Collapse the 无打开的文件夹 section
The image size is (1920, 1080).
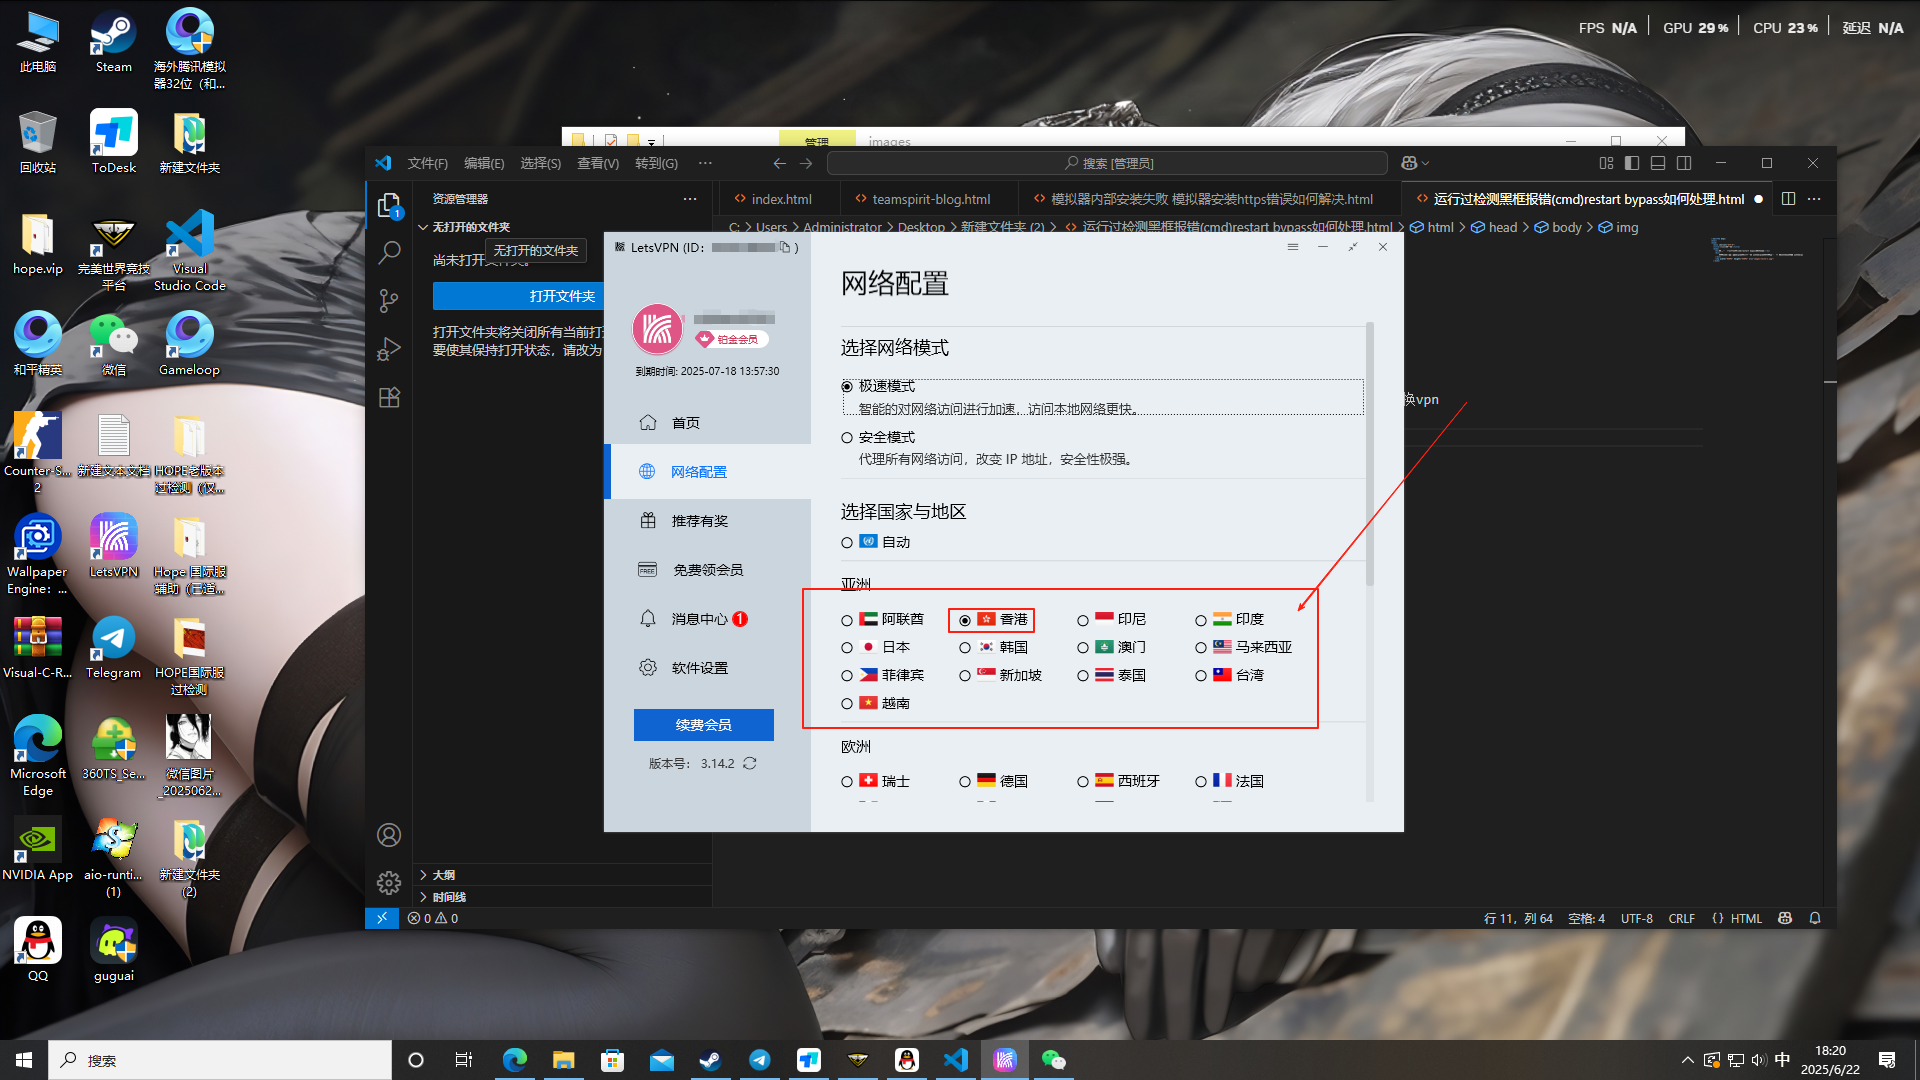[563, 227]
